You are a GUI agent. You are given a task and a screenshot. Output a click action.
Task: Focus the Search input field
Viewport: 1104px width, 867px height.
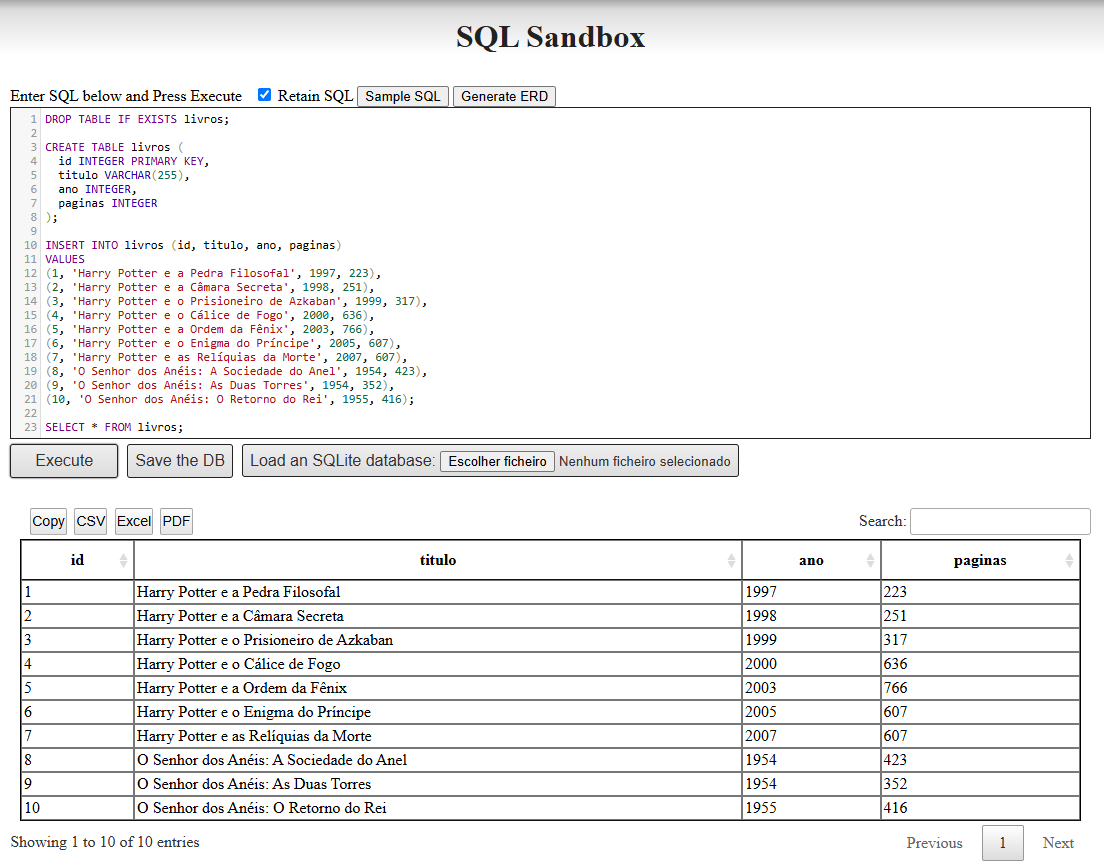tap(1000, 521)
